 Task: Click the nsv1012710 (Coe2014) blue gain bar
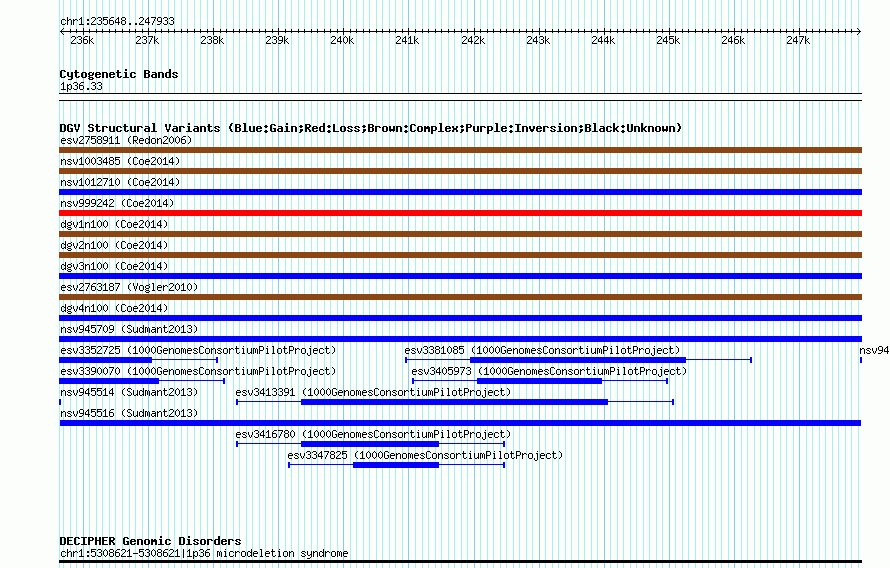[460, 192]
